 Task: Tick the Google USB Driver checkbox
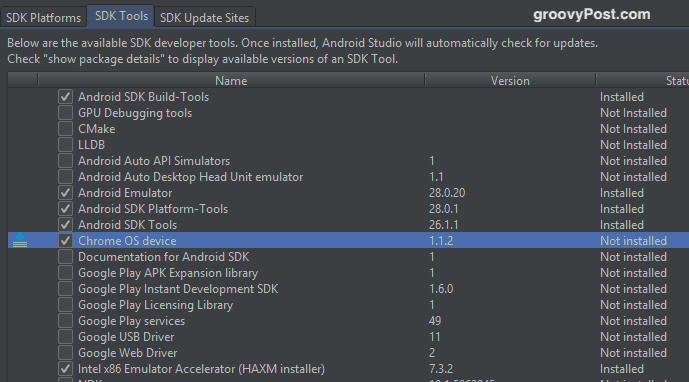pos(65,337)
